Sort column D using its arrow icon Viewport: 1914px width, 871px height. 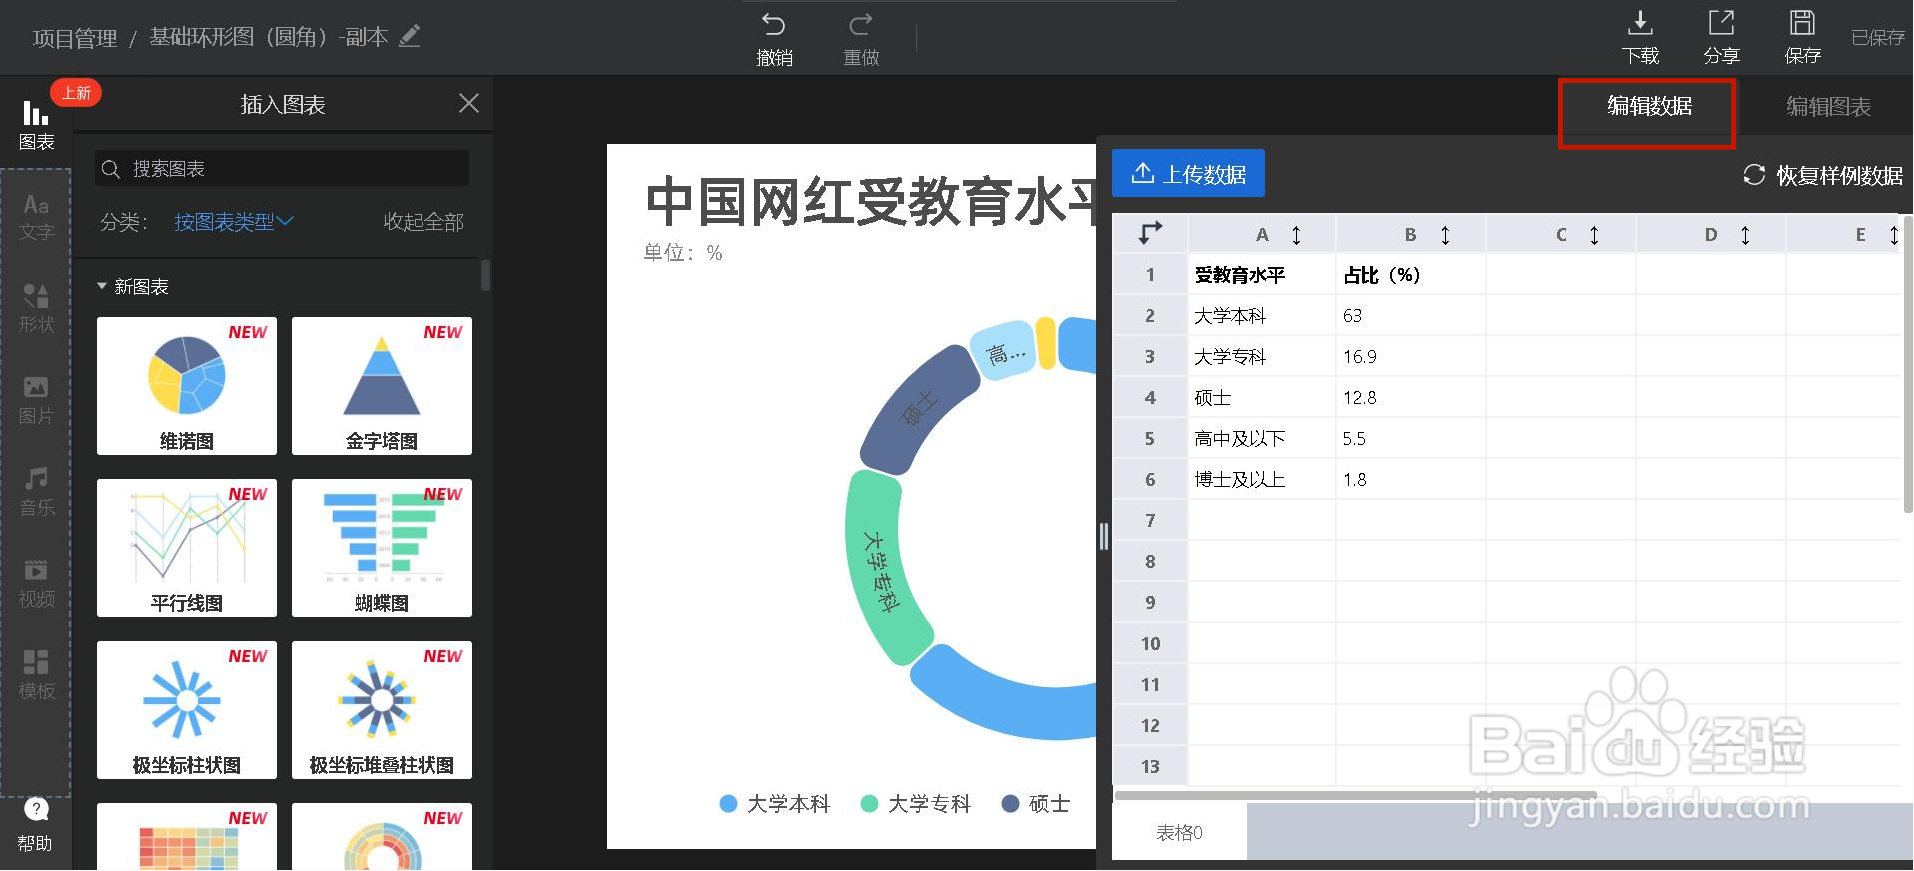[x=1745, y=235]
